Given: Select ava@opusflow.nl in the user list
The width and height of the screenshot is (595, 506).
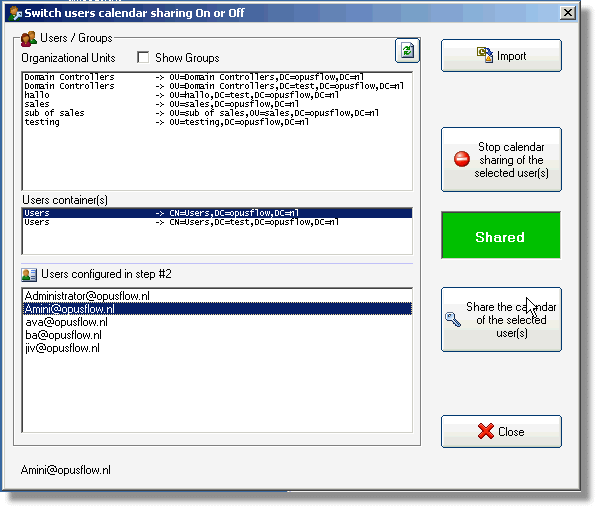Looking at the screenshot, I should (x=217, y=322).
